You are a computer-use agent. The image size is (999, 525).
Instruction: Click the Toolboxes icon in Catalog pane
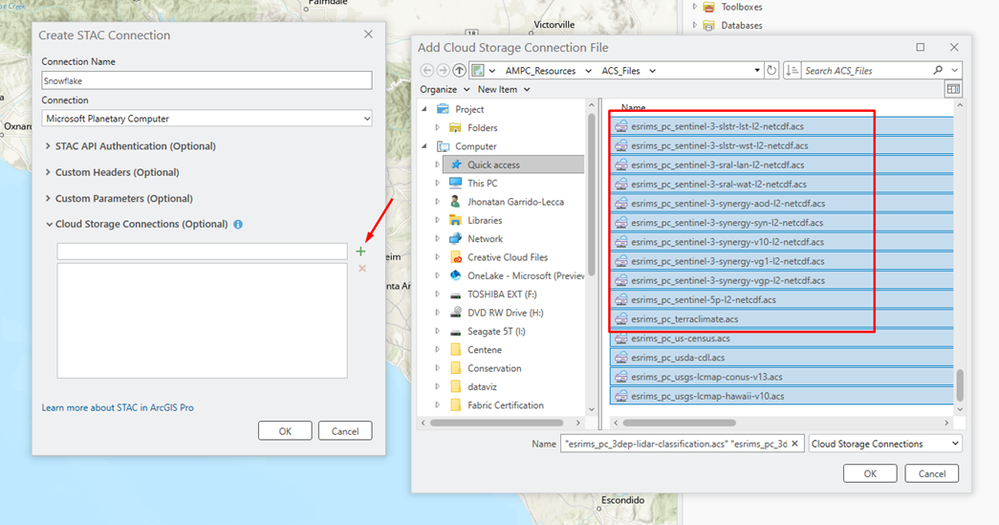point(708,7)
